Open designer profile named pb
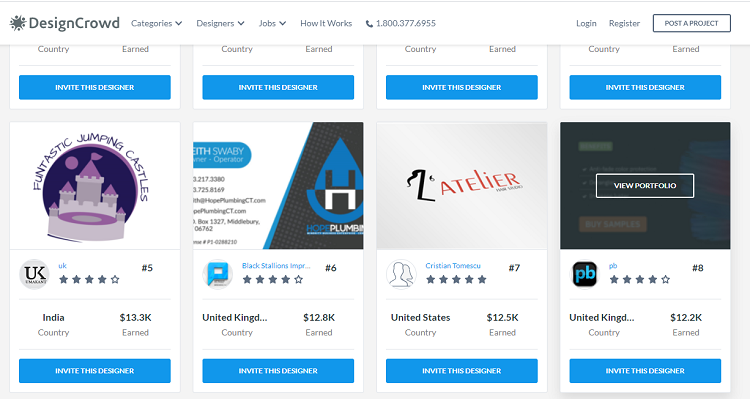Screen dimensions: 750x399 613,266
